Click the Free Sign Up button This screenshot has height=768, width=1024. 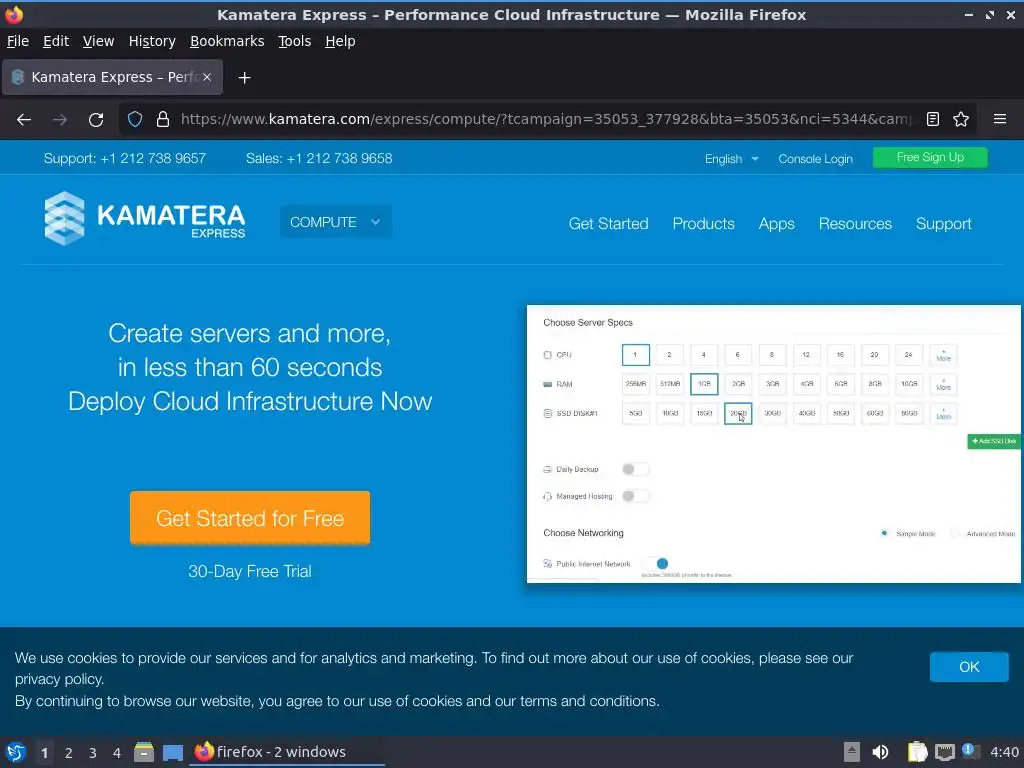tap(930, 157)
